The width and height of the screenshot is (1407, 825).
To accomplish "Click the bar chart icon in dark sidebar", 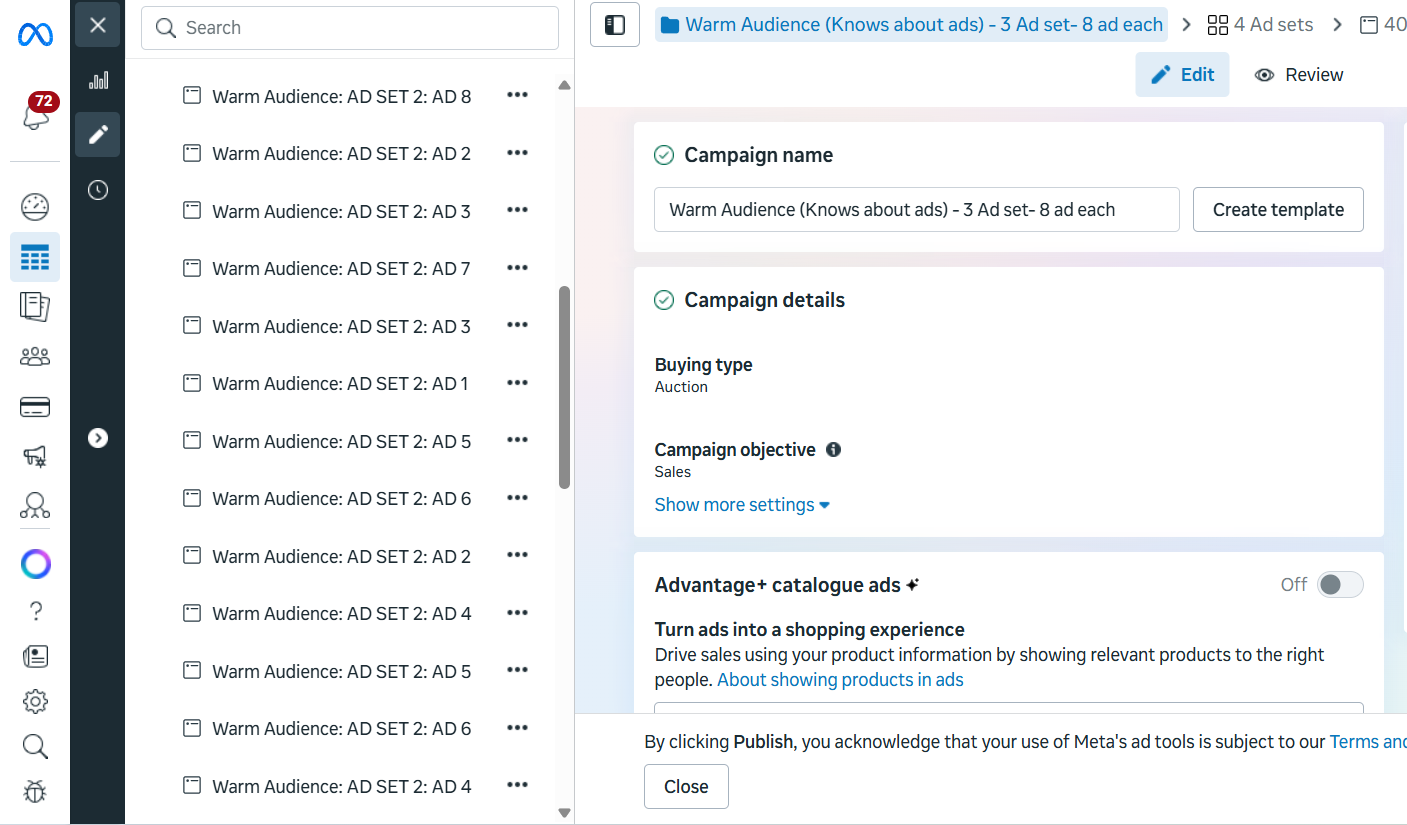I will click(x=98, y=81).
